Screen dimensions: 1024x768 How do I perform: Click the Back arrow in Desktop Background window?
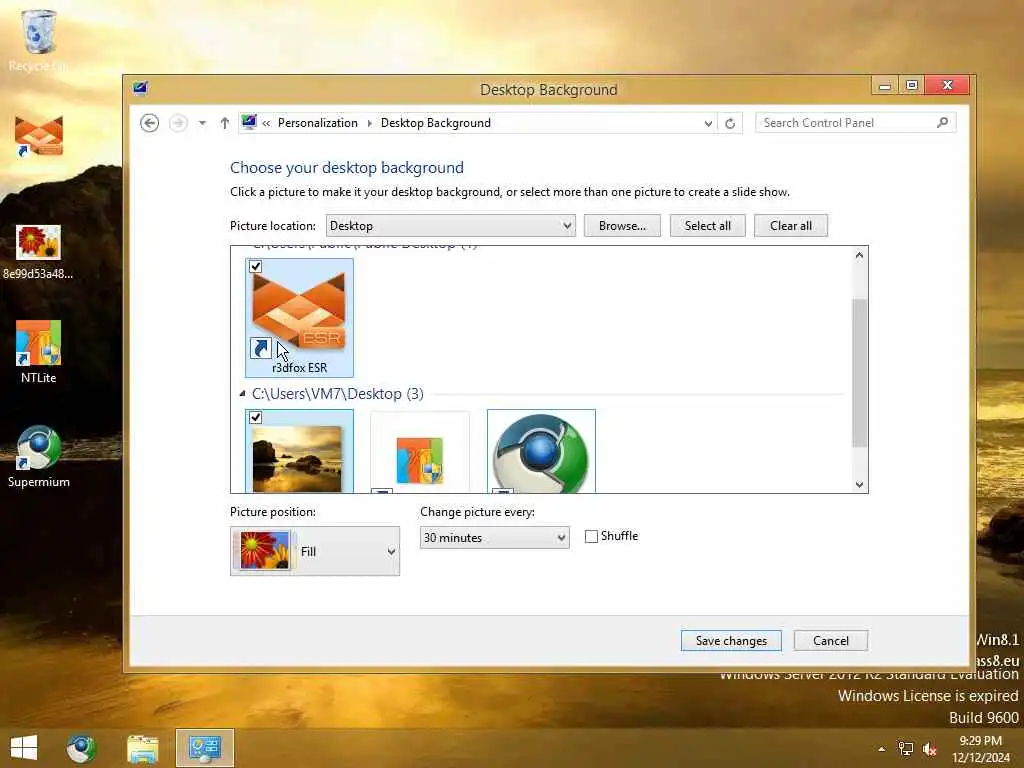tap(150, 123)
